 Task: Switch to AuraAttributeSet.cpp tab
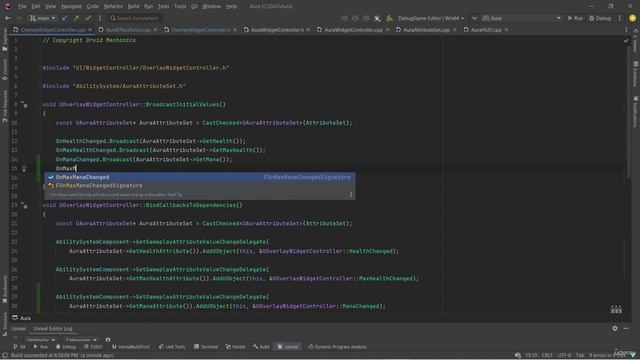tap(427, 30)
